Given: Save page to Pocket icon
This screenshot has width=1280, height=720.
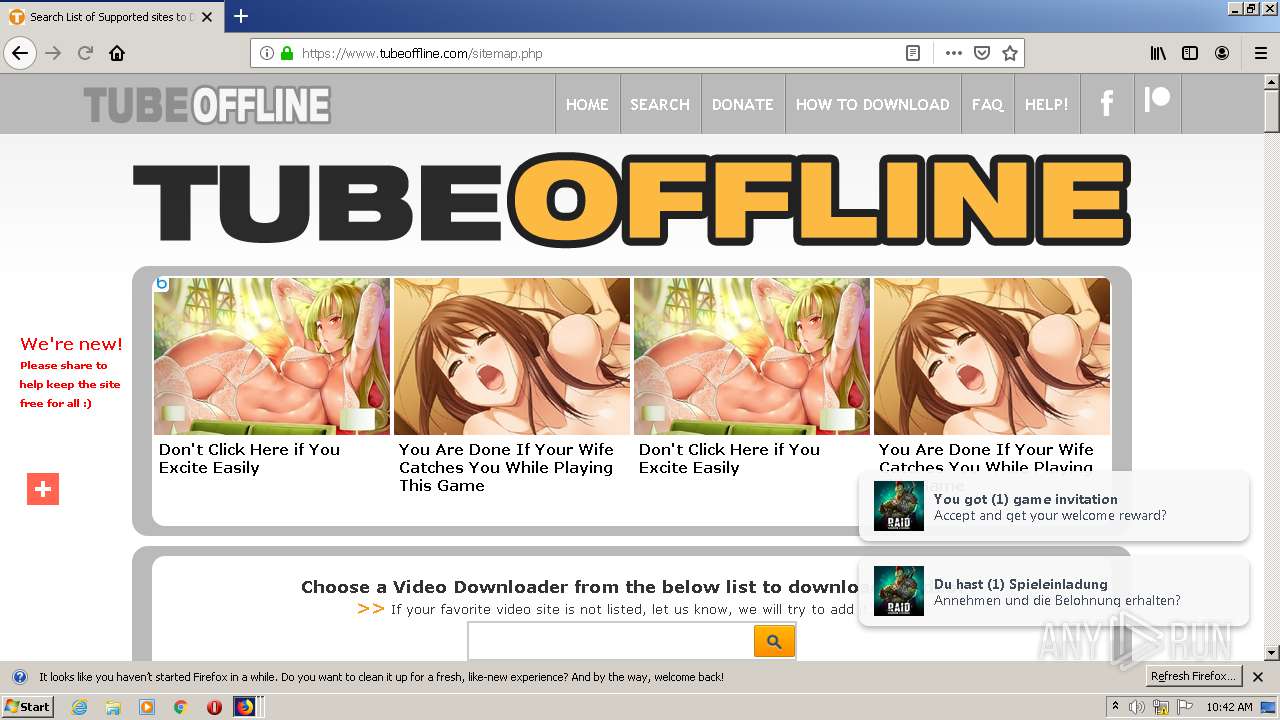Looking at the screenshot, I should [x=982, y=53].
